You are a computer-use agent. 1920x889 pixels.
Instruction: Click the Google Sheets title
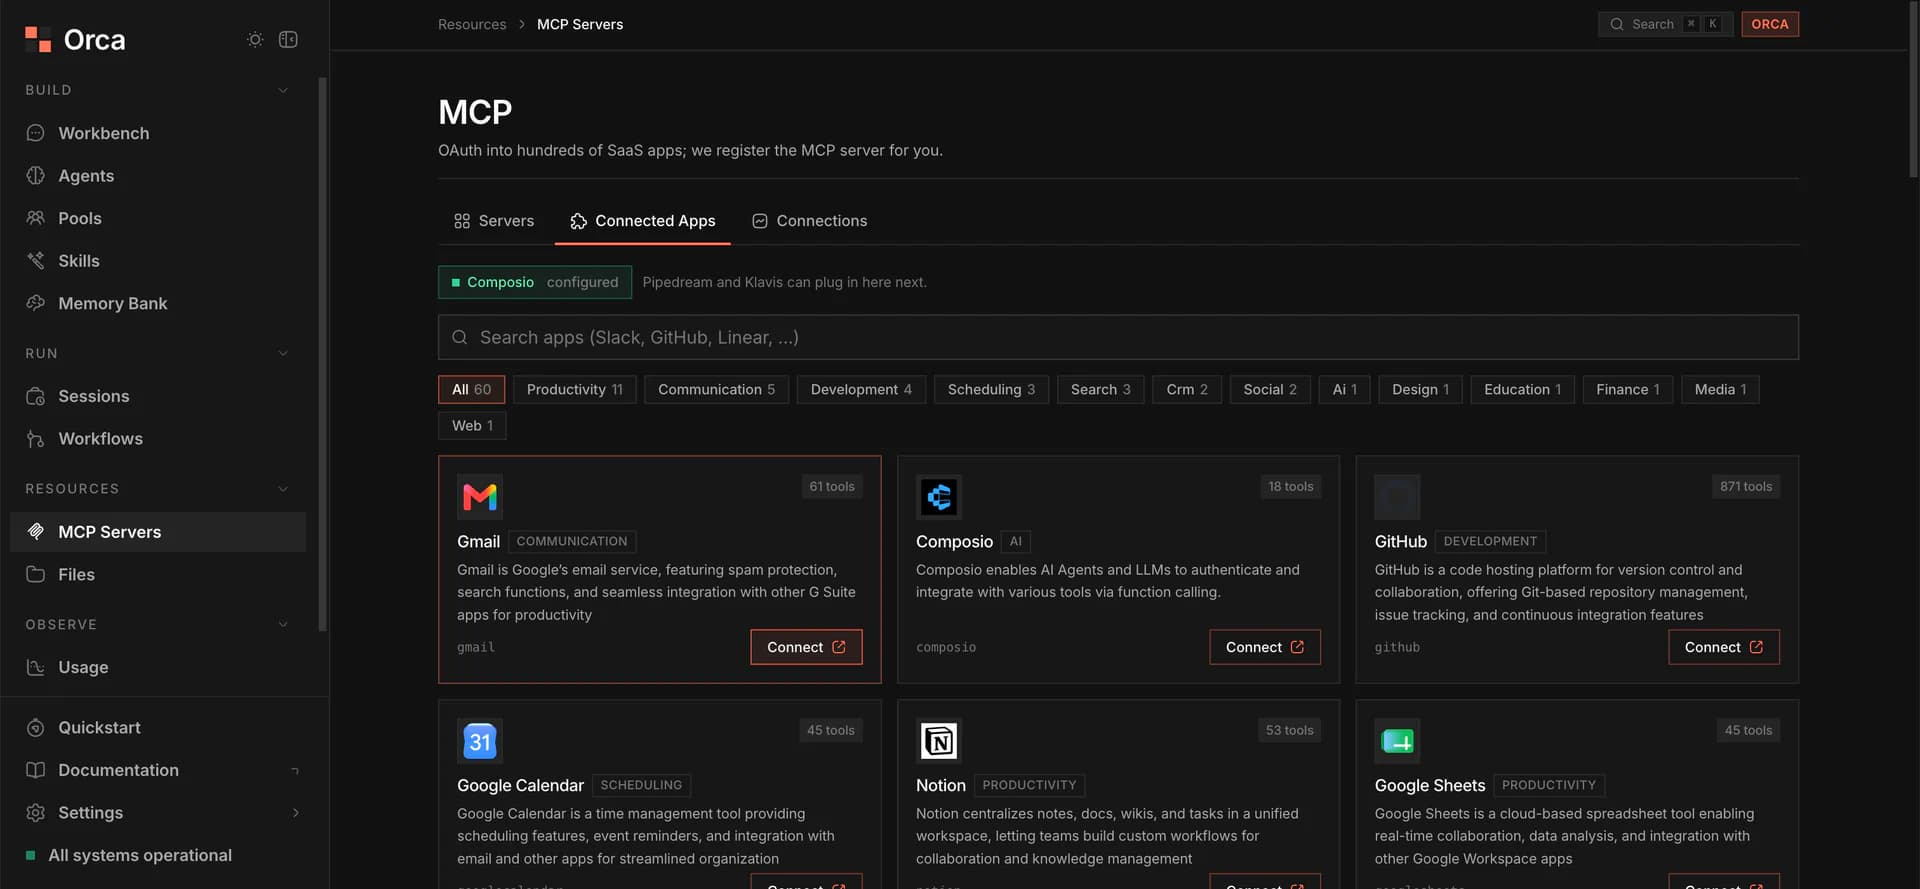(x=1430, y=785)
